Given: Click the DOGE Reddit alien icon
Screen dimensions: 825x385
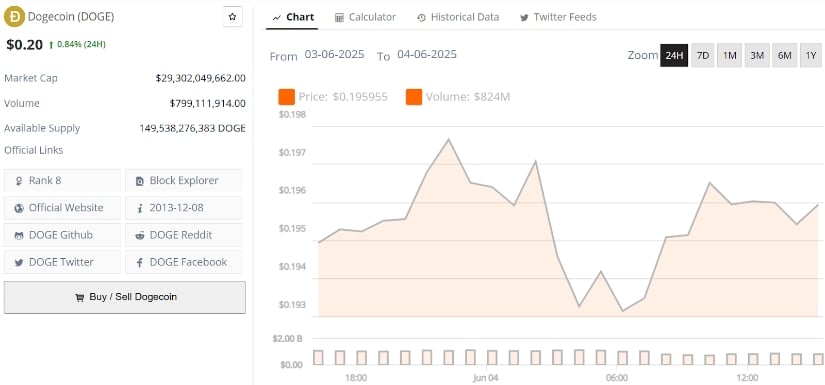Looking at the screenshot, I should click(x=140, y=236).
